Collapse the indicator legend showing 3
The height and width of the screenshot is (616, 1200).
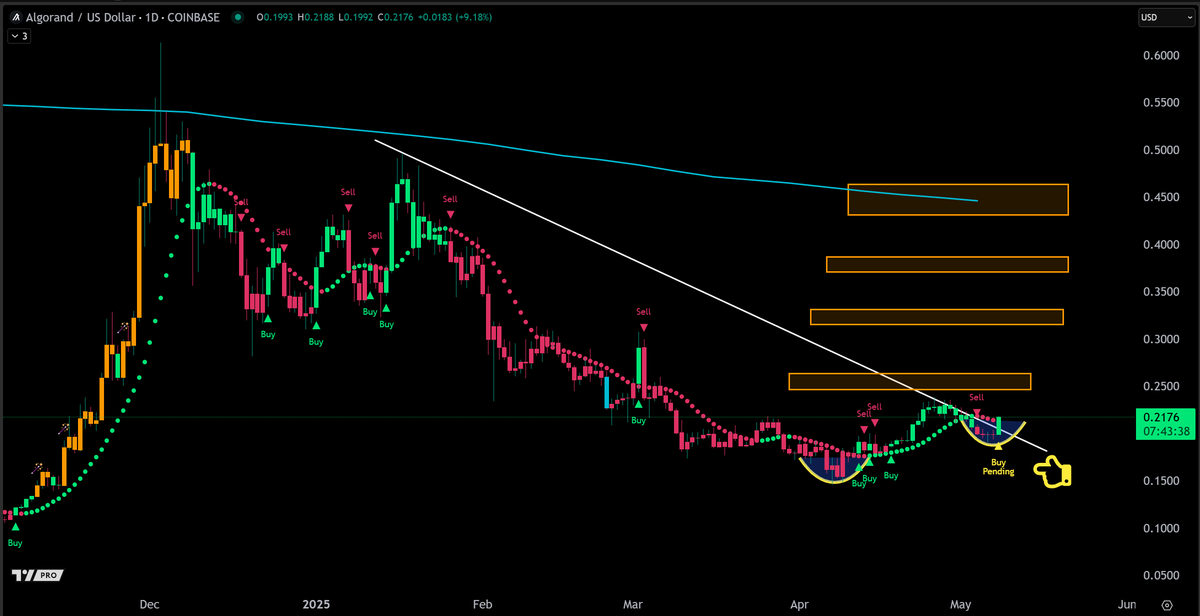click(x=18, y=36)
